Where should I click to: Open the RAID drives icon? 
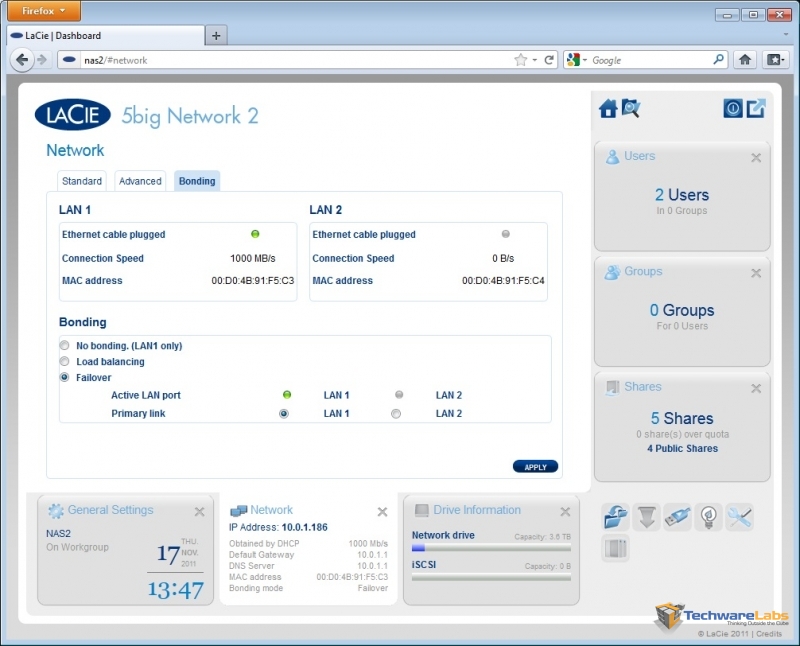615,549
